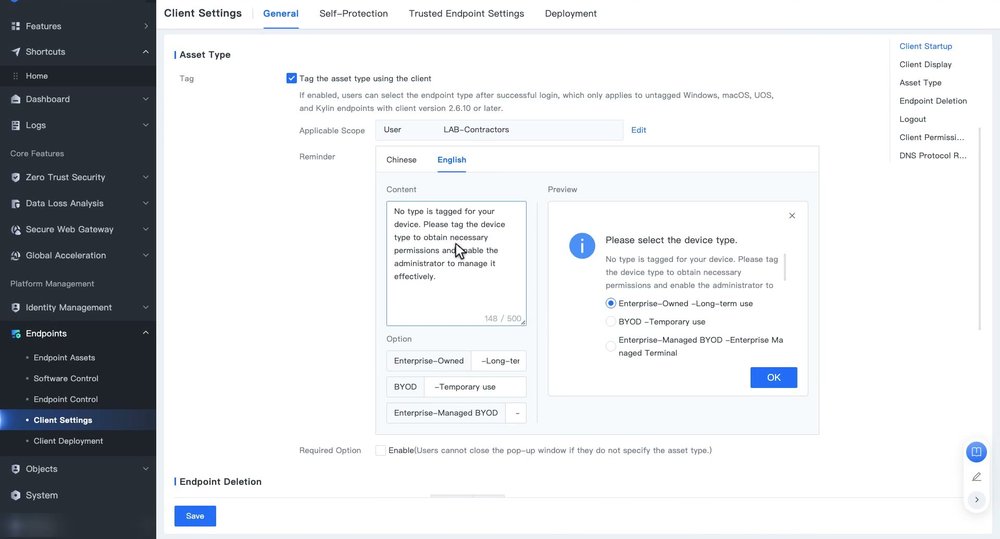Expand Data Loss Analysis chevron
The width and height of the screenshot is (1000, 539).
145,203
